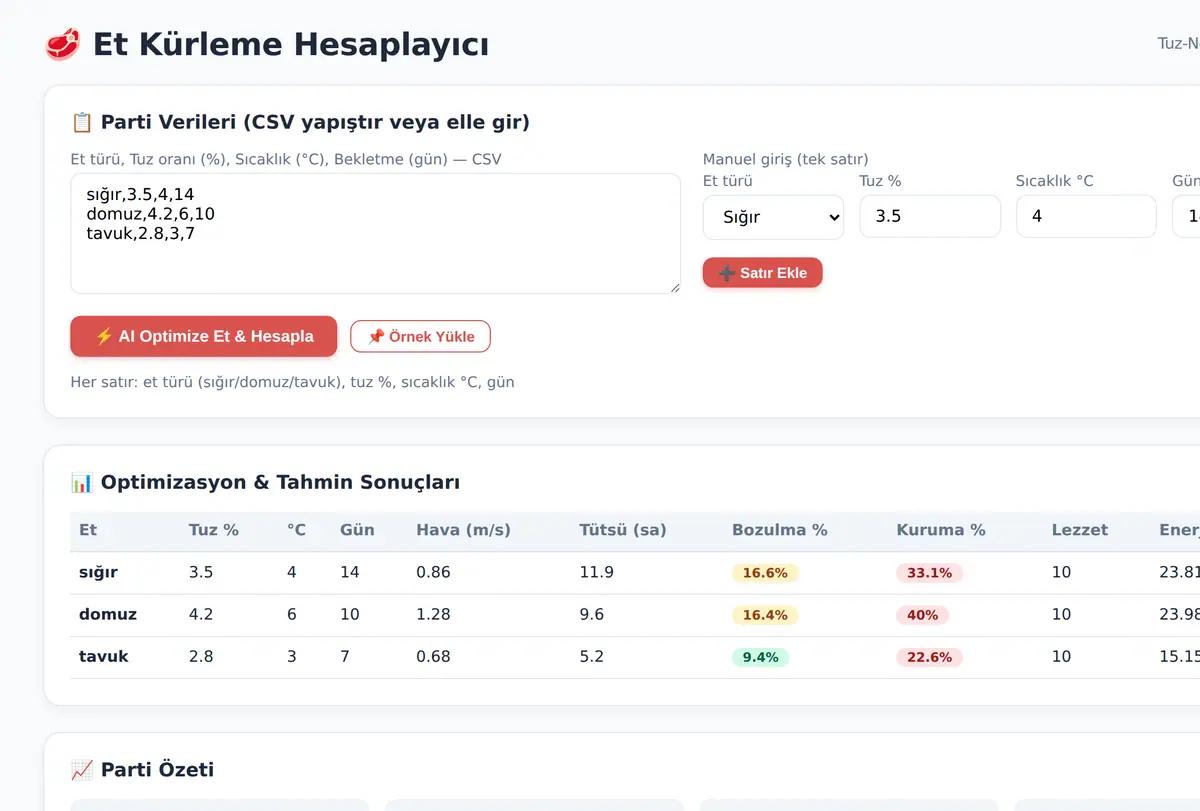Screen dimensions: 1200x811
Task: Click the Gün column header
Action: pos(357,530)
